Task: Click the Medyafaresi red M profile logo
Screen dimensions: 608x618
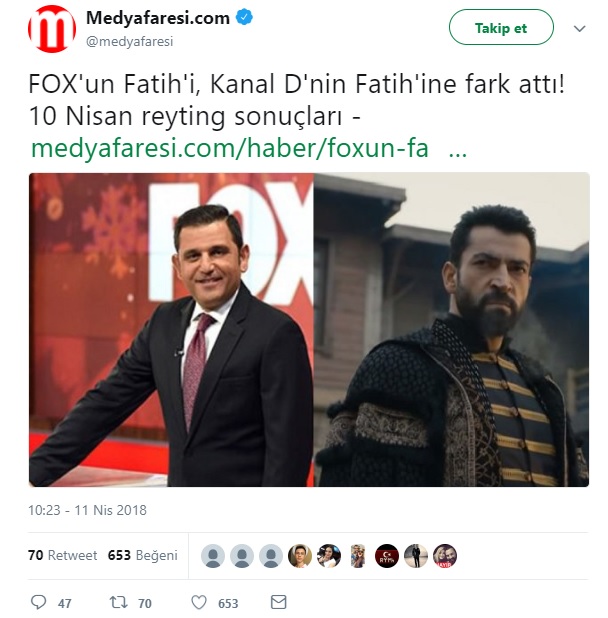Action: click(x=52, y=29)
